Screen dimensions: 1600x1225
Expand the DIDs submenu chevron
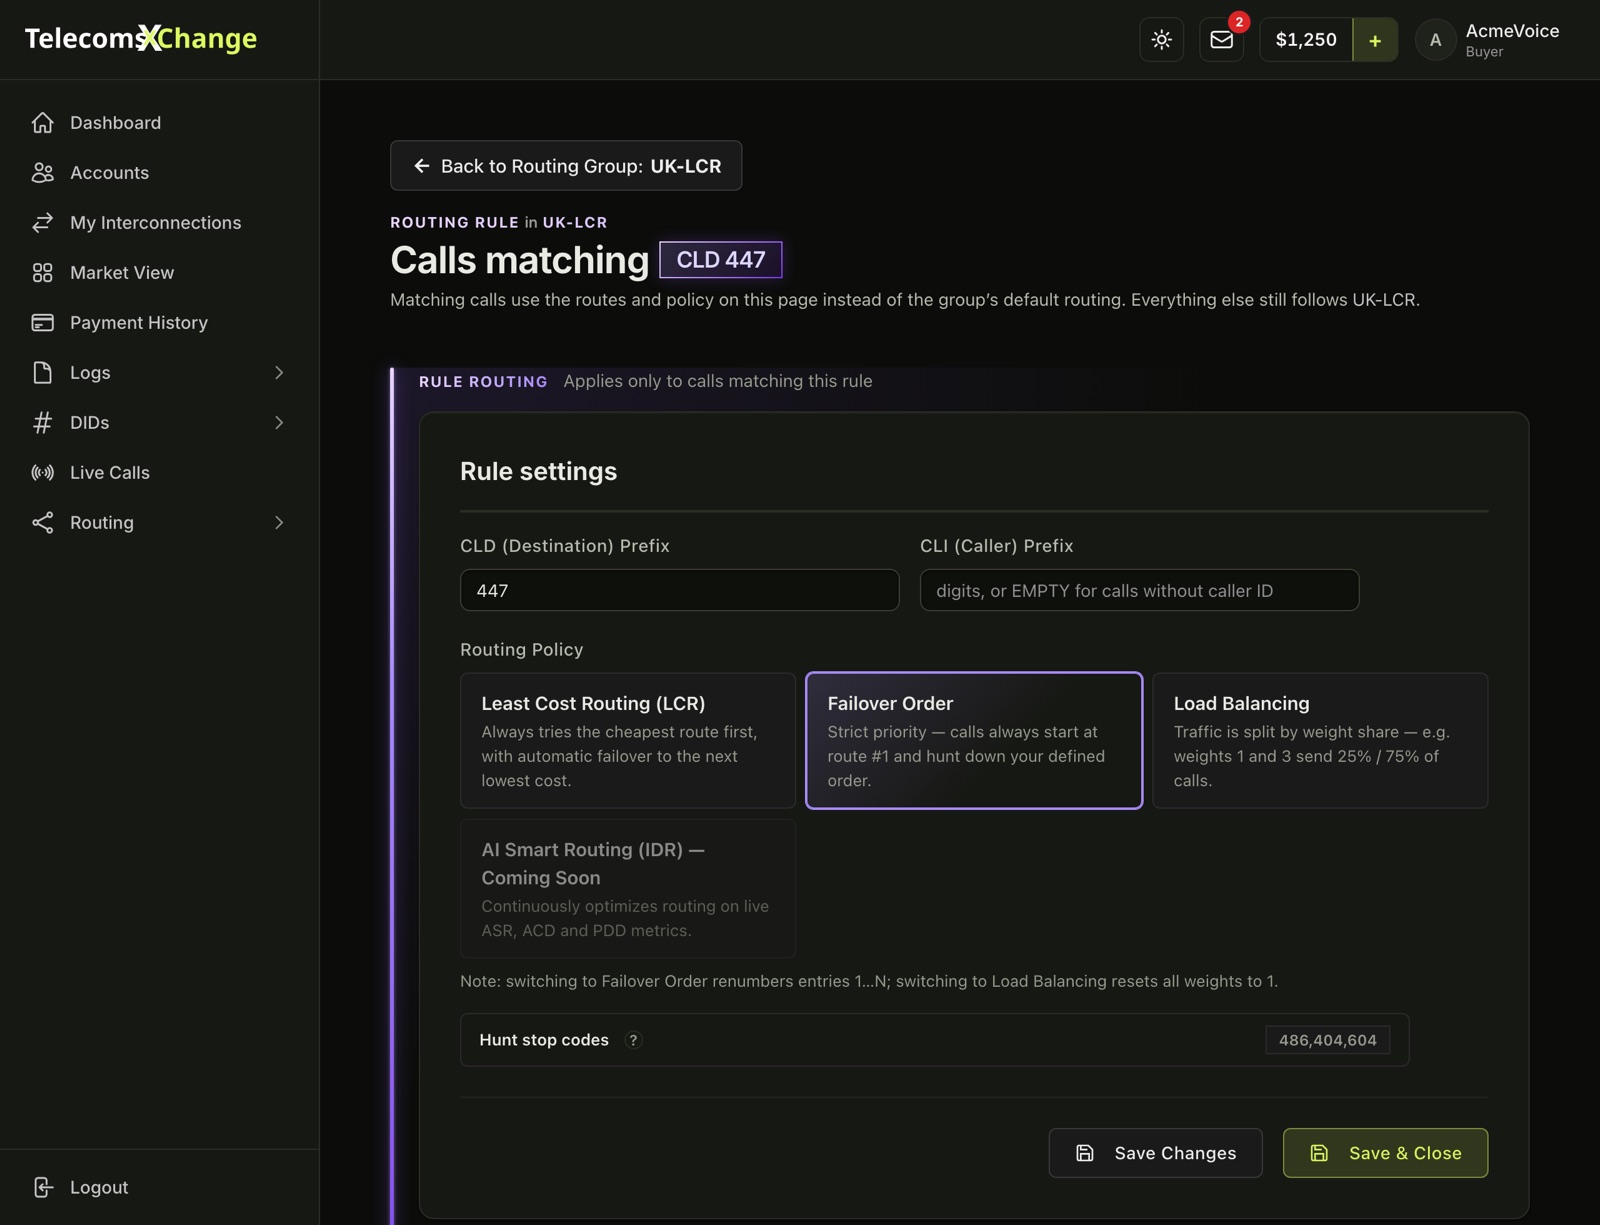(279, 423)
